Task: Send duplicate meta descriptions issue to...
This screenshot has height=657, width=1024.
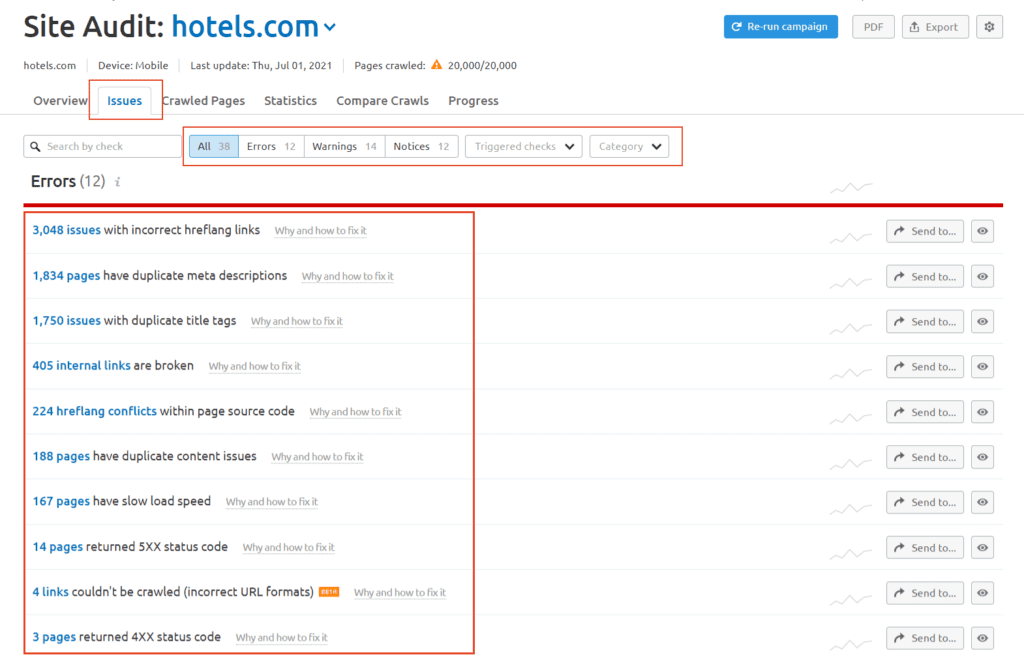Action: [925, 276]
